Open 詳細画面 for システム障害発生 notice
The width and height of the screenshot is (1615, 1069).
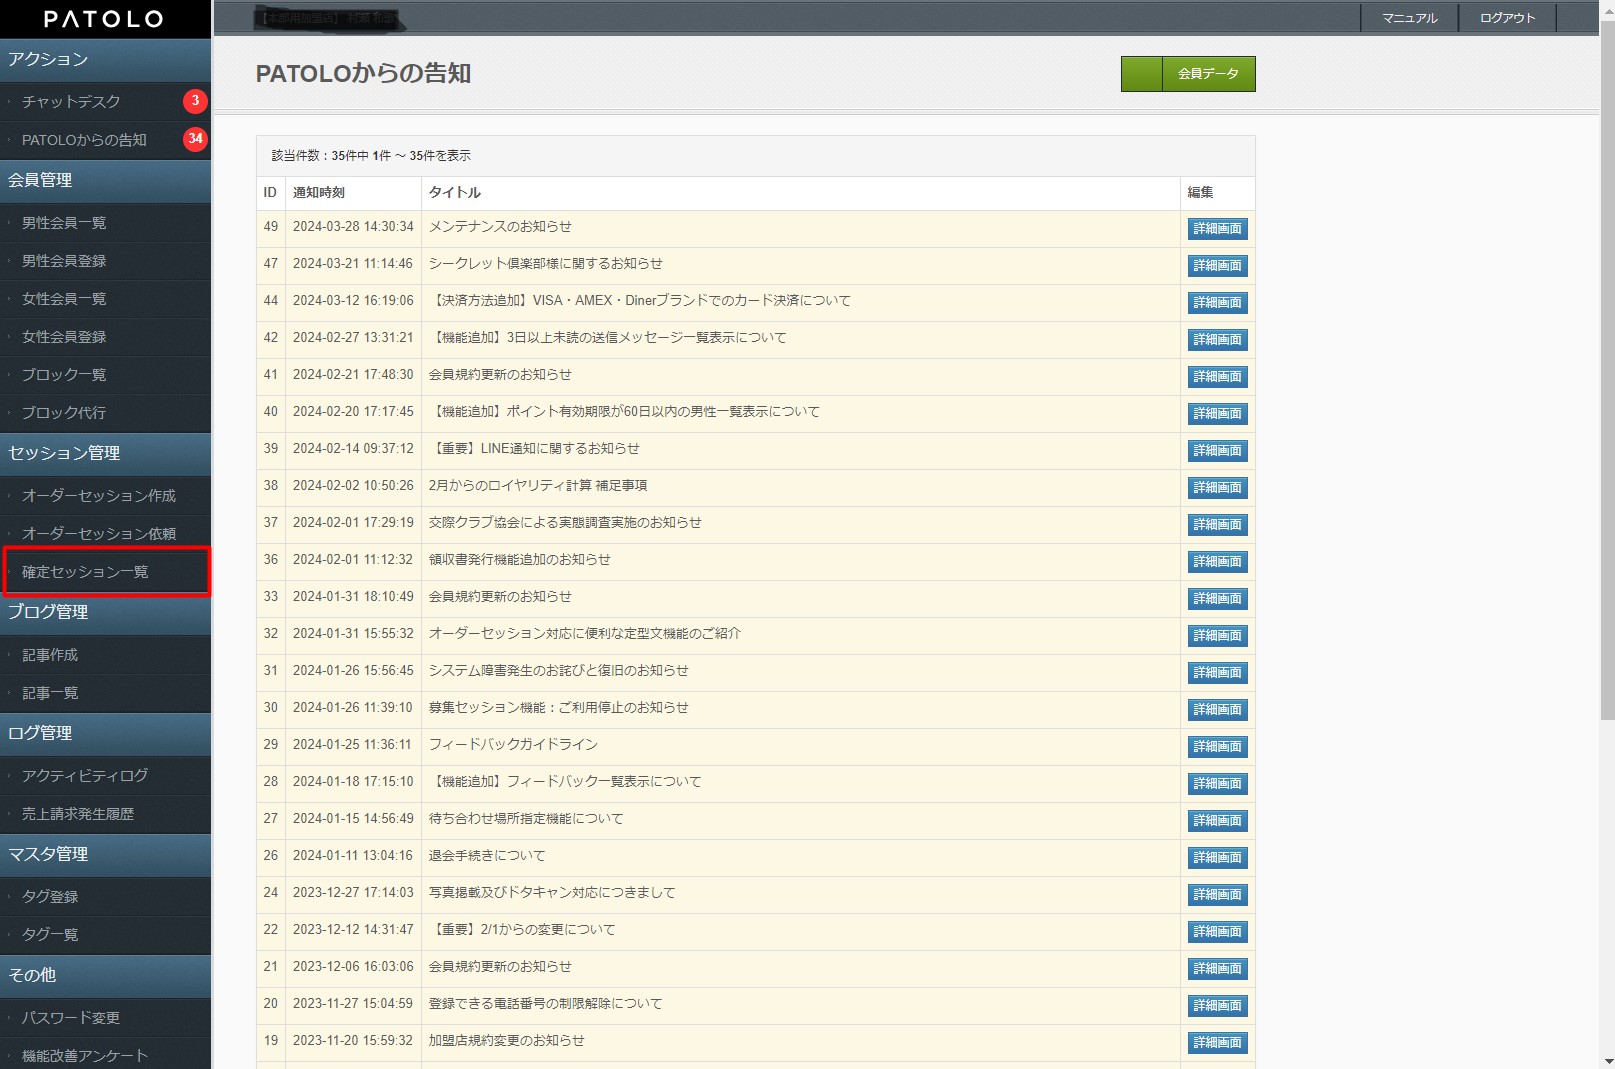point(1217,673)
